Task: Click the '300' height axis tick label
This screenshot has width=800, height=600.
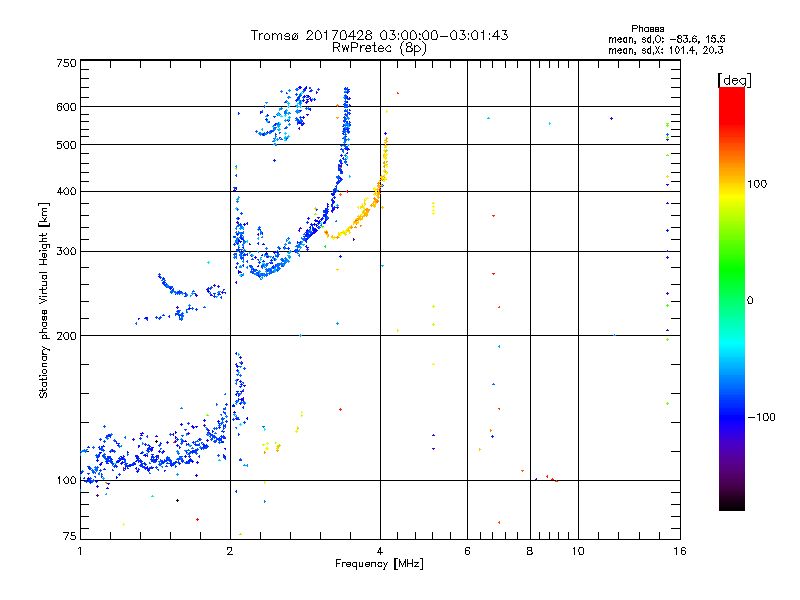Action: click(66, 251)
